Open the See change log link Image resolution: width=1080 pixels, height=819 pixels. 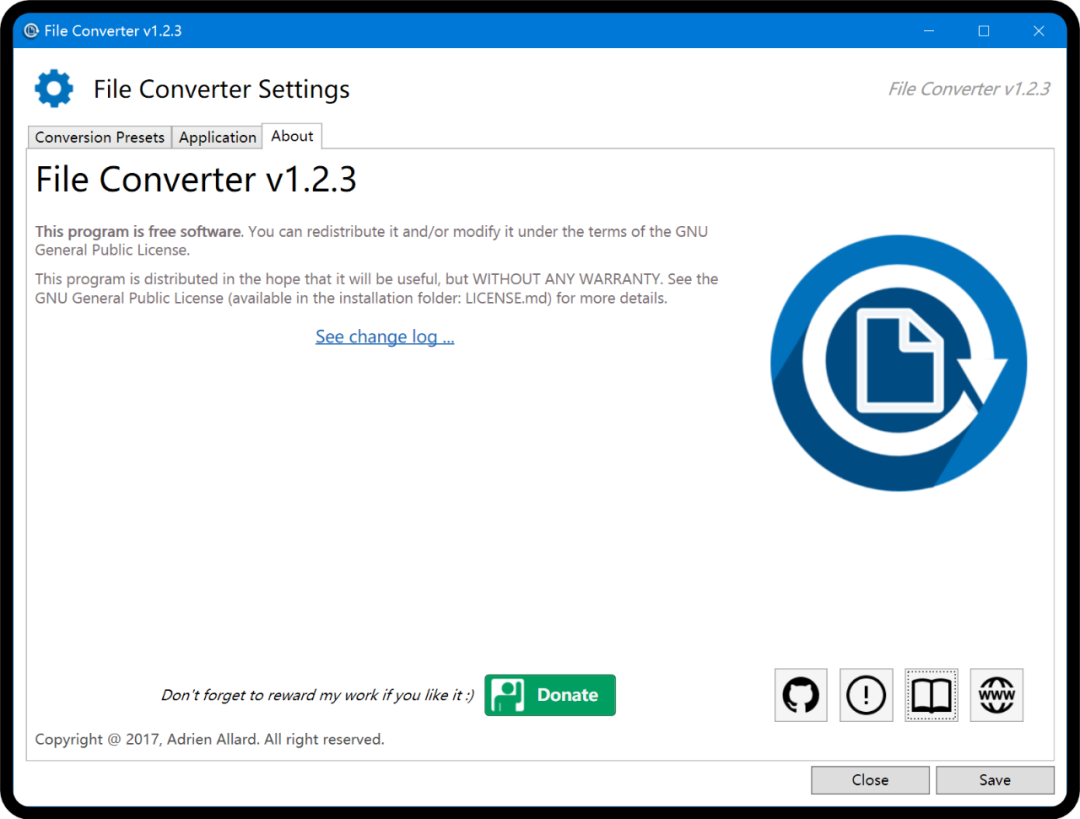(x=384, y=337)
